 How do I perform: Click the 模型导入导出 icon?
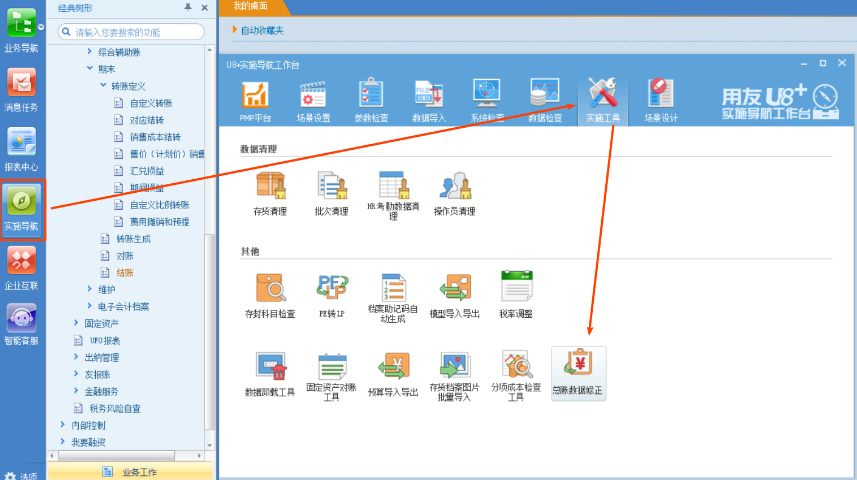tap(455, 294)
